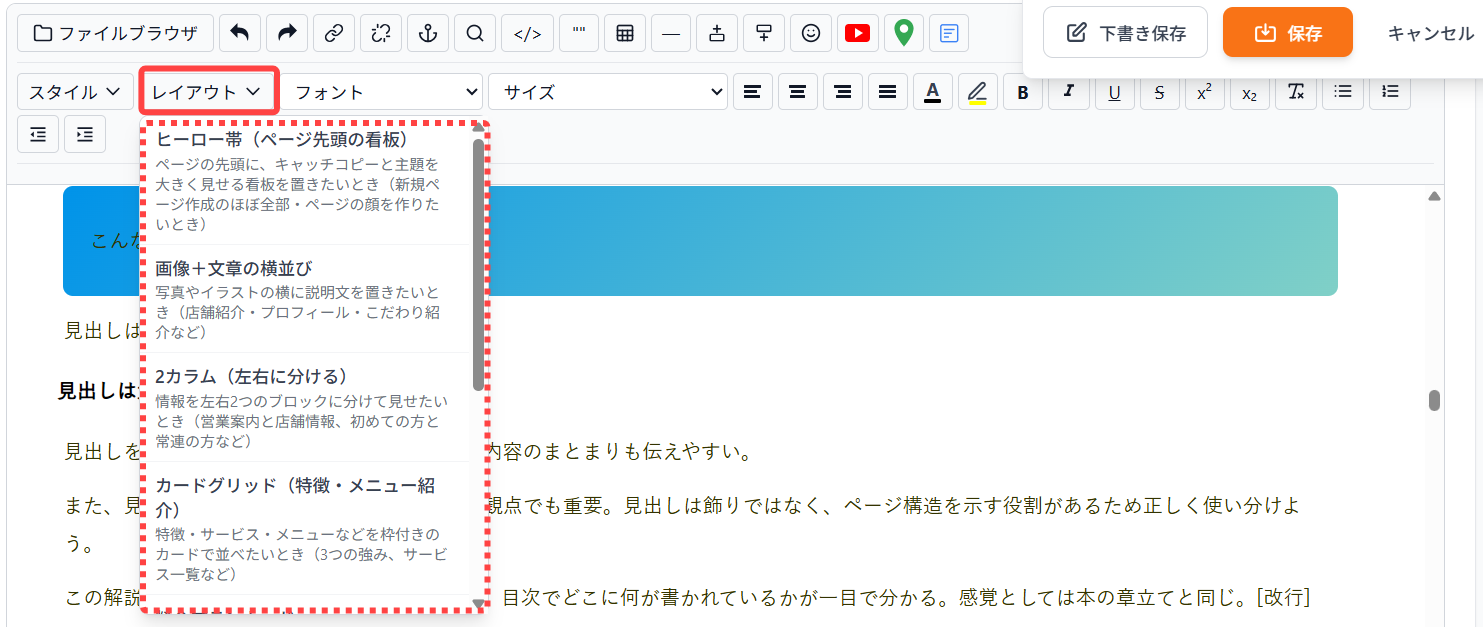
Task: Insert a YouTube video
Action: 857,33
